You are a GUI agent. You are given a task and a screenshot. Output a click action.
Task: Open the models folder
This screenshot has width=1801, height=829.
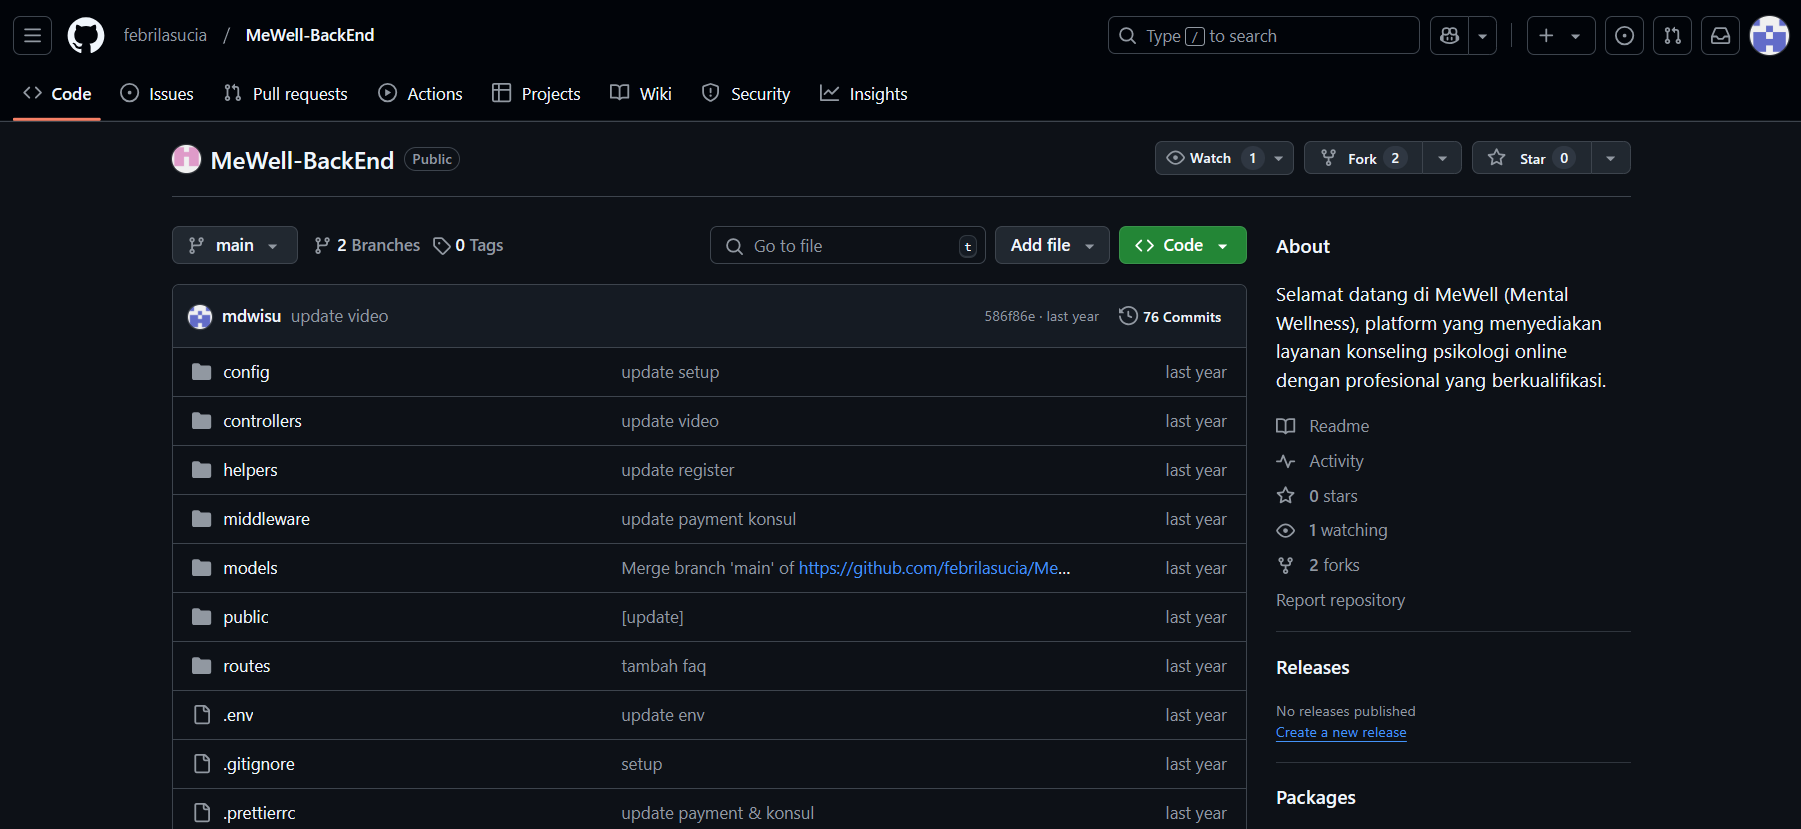click(x=250, y=568)
